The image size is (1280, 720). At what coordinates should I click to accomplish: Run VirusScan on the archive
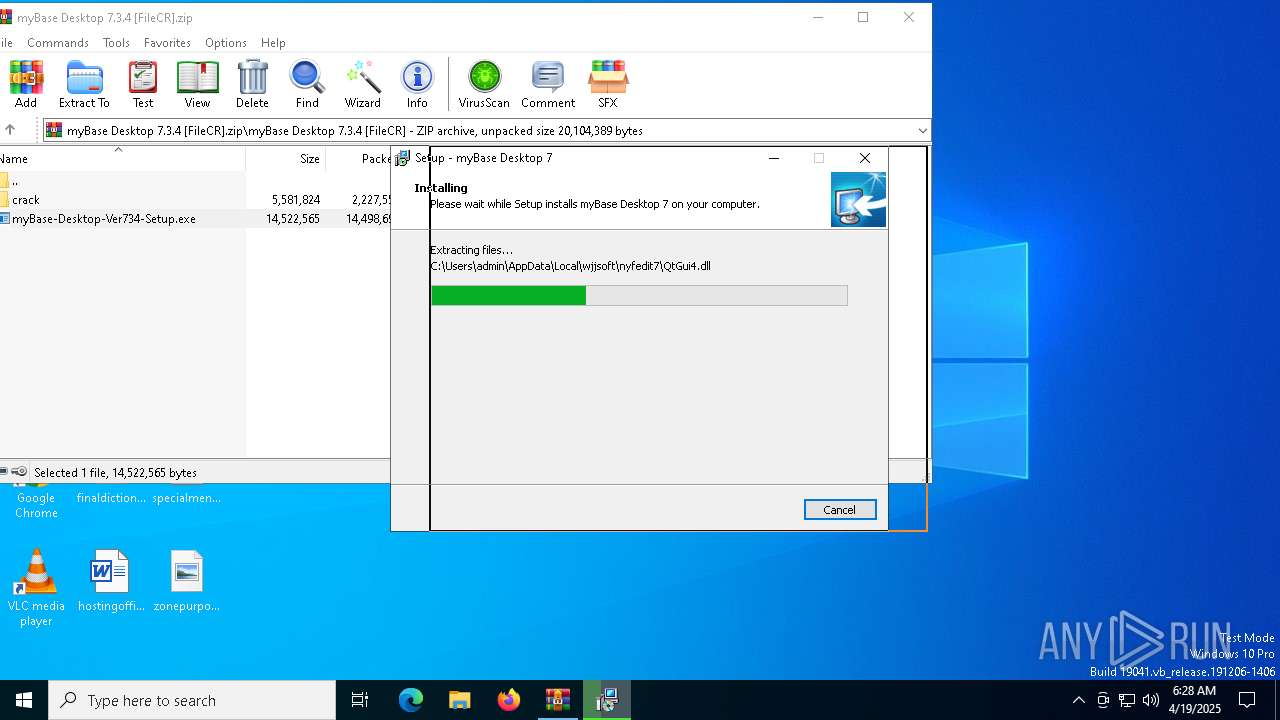tap(484, 84)
